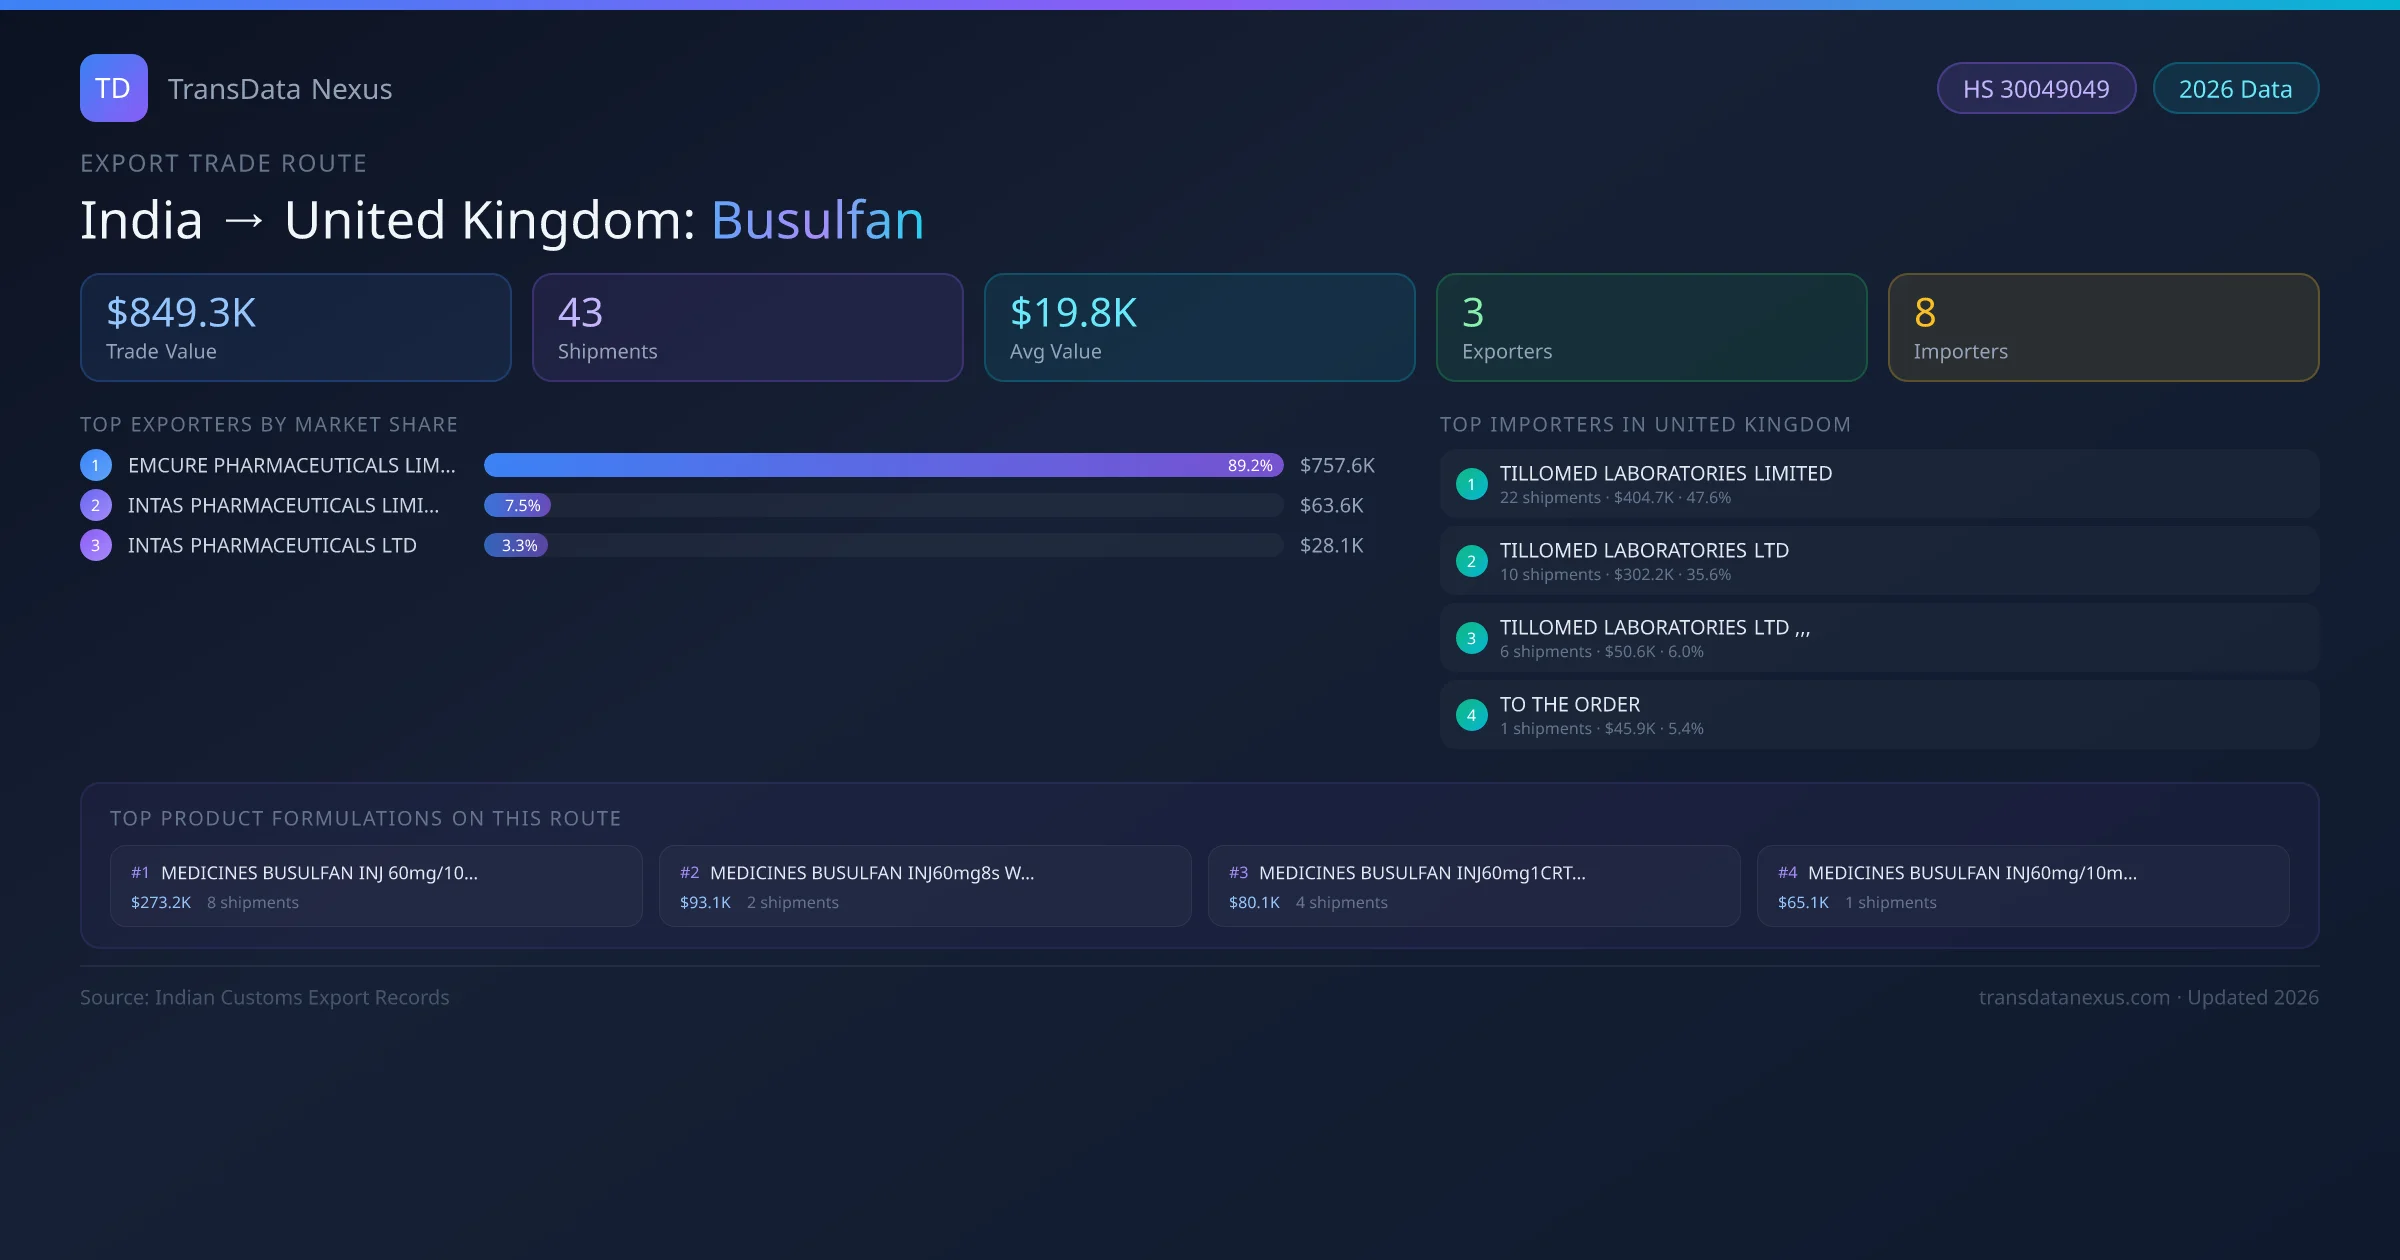
Task: Select the 43 Shipments card
Action: tap(747, 327)
